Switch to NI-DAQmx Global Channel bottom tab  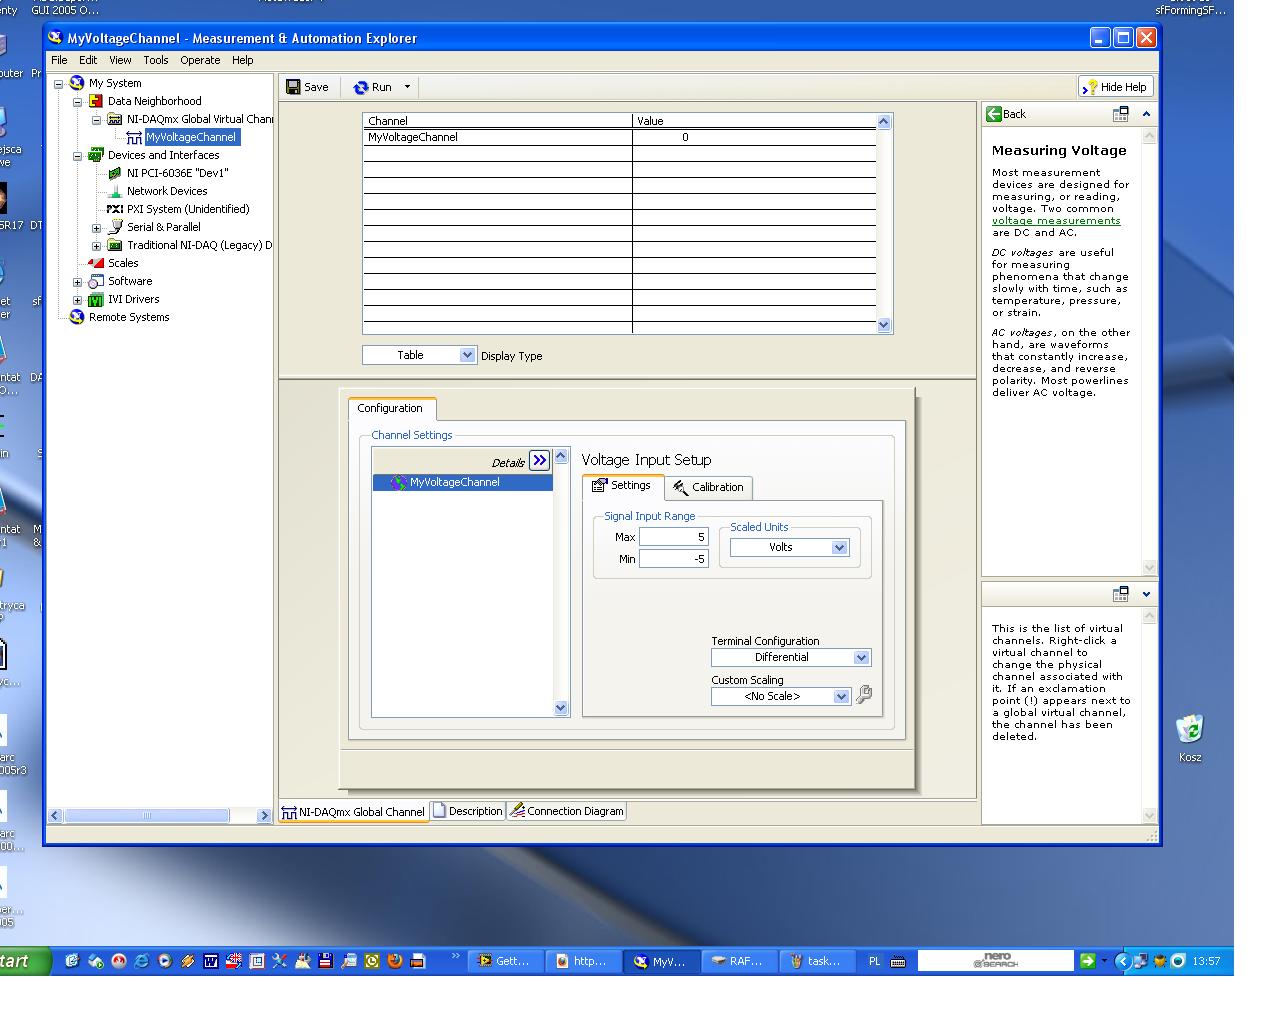click(x=354, y=812)
